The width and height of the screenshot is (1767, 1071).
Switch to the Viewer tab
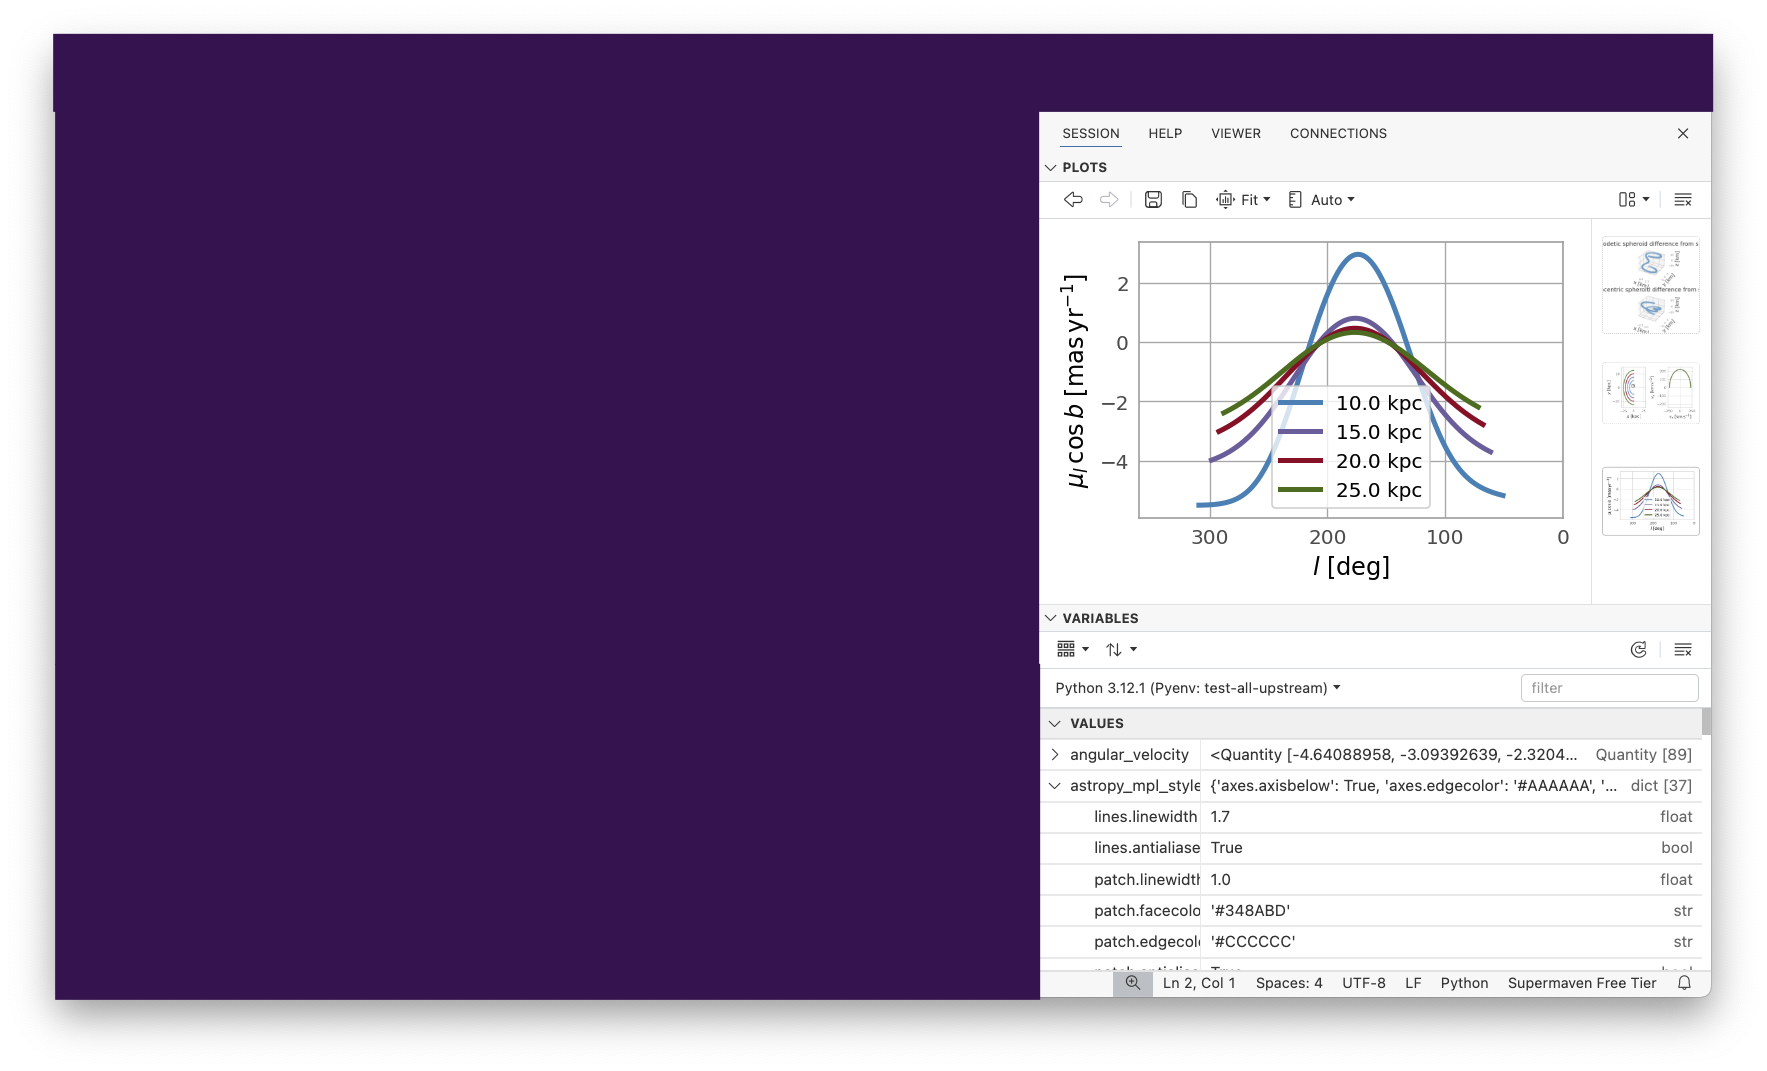[x=1236, y=134]
